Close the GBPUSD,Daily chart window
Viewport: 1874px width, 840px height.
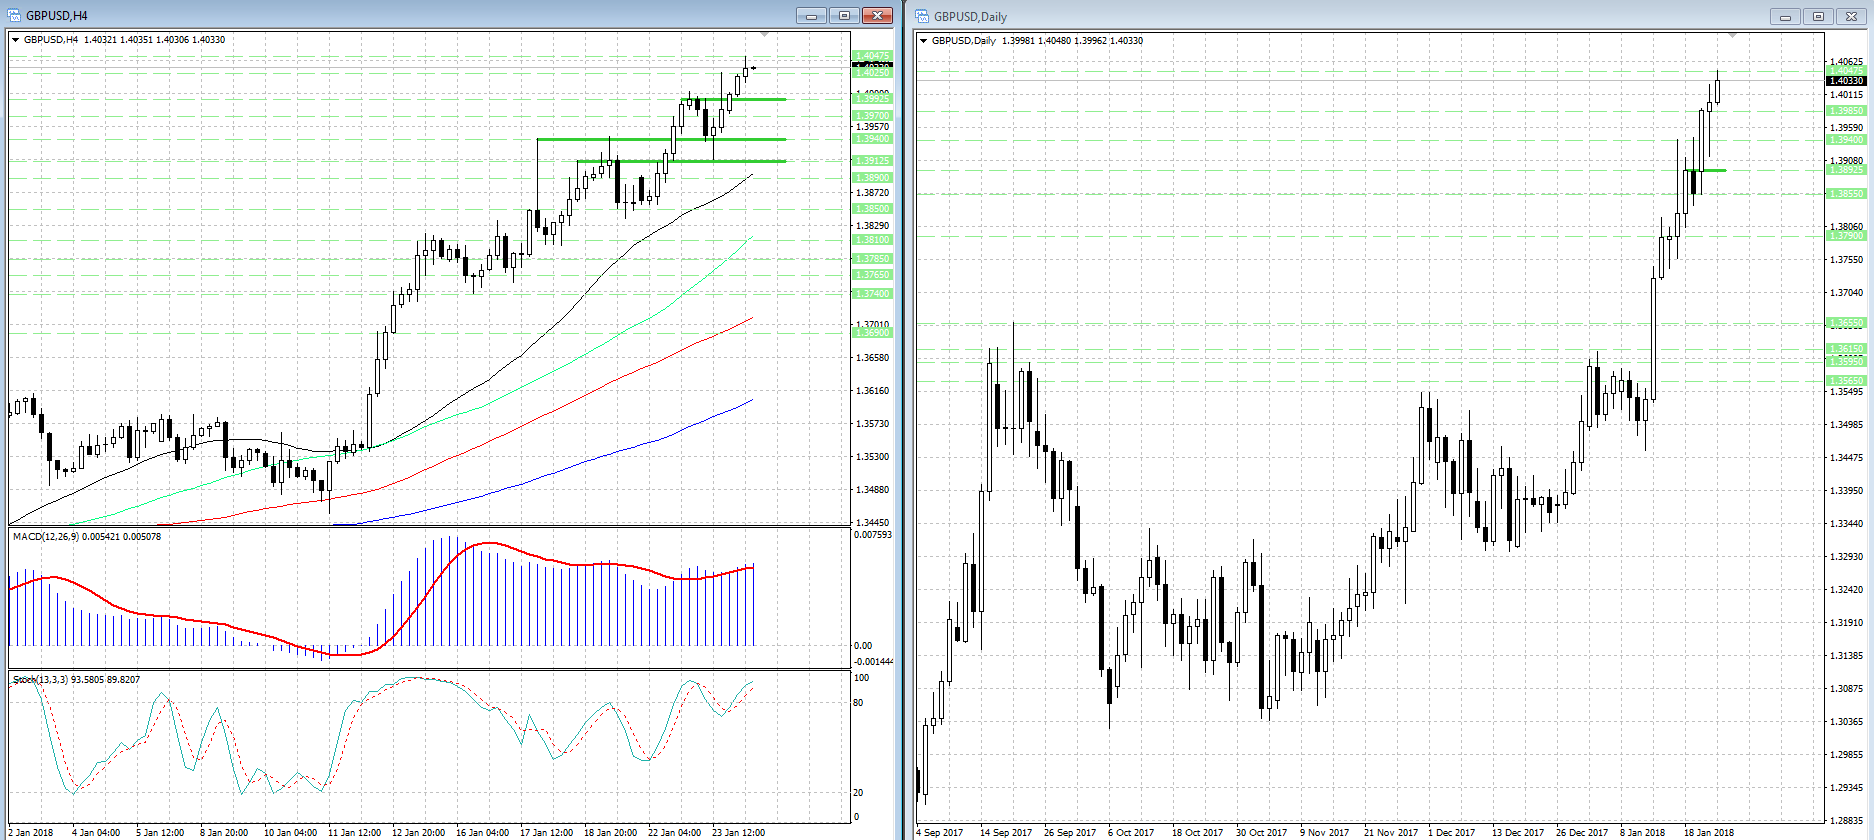tap(1851, 16)
